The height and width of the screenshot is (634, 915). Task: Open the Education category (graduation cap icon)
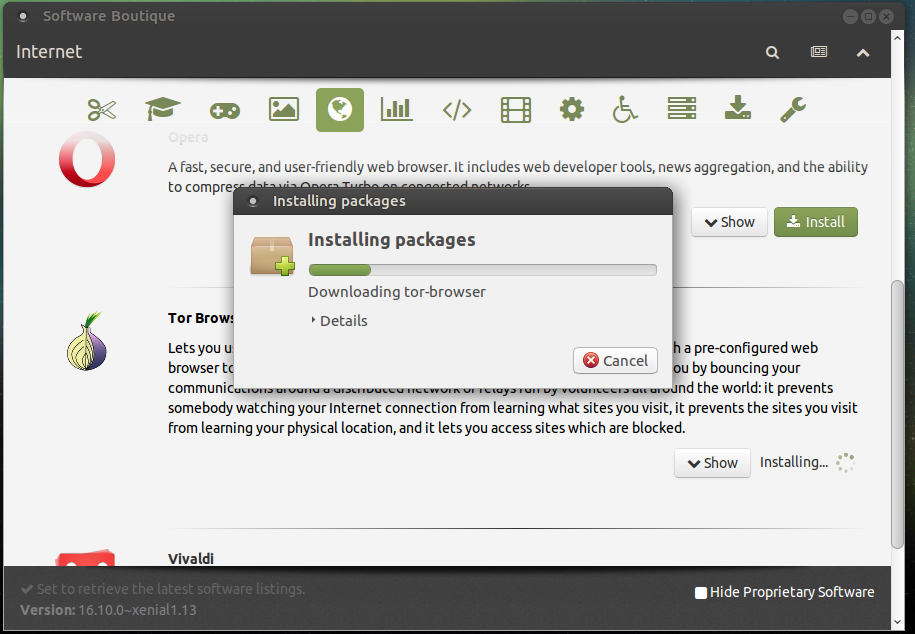tap(163, 109)
